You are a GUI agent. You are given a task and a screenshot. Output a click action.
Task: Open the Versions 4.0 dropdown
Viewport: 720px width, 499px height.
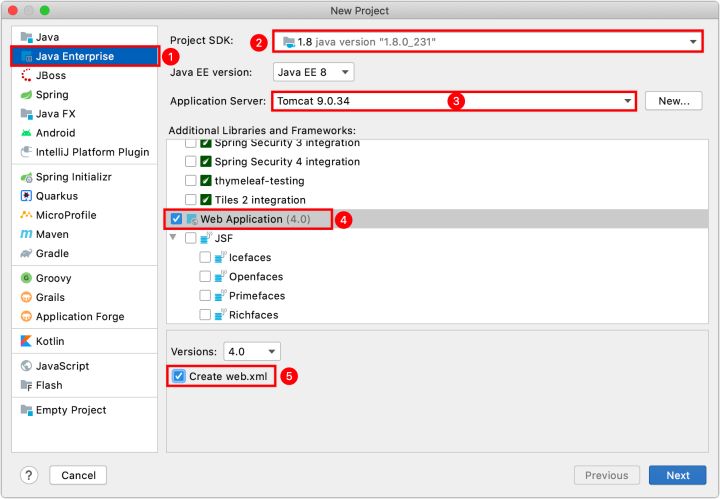coord(252,352)
